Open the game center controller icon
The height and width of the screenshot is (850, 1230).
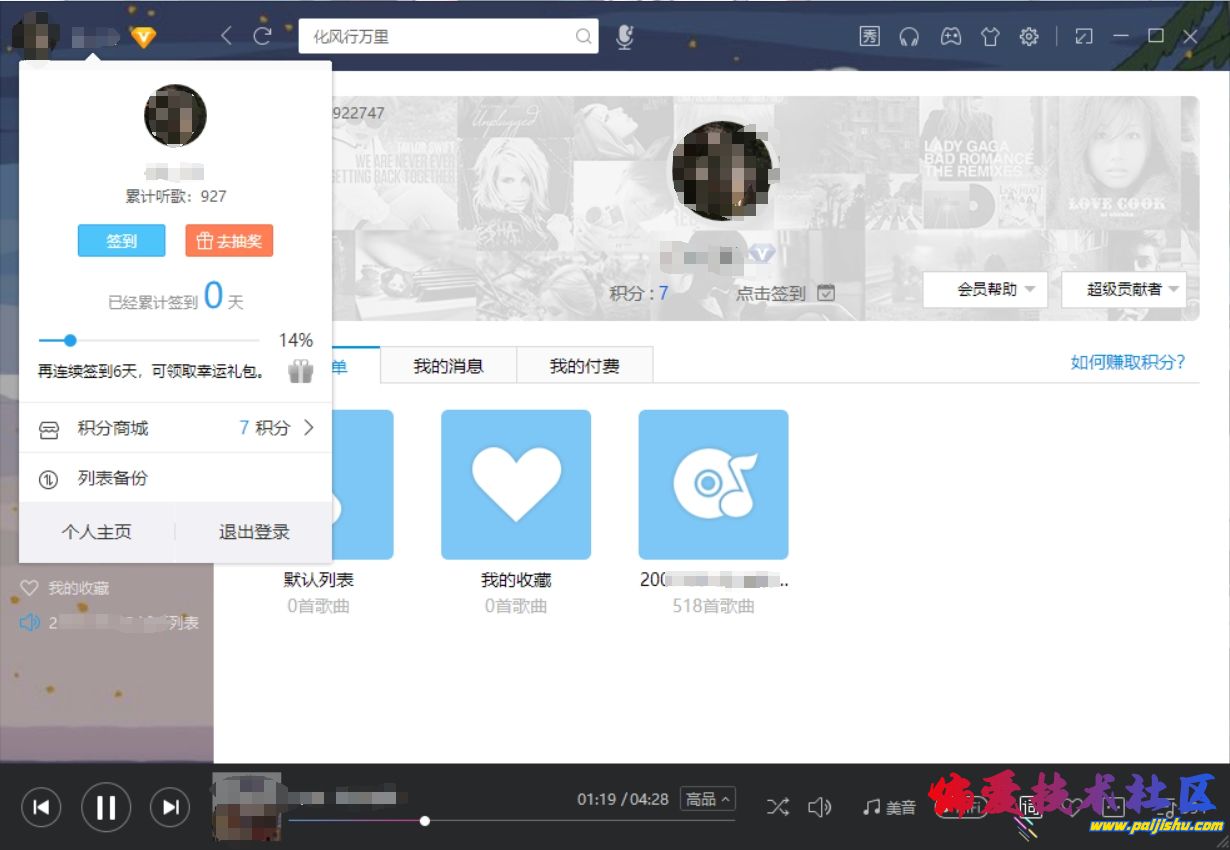(950, 36)
